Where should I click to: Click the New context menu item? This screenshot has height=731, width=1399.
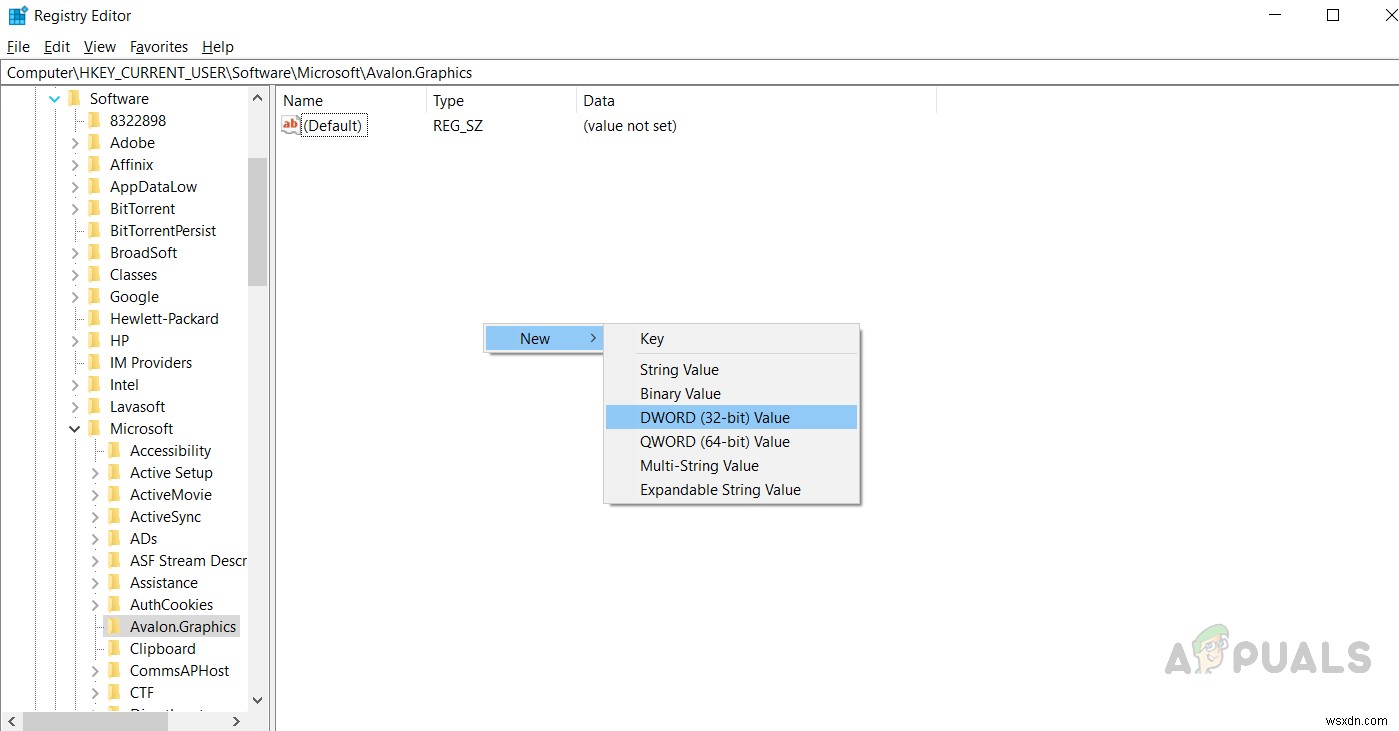(x=543, y=338)
